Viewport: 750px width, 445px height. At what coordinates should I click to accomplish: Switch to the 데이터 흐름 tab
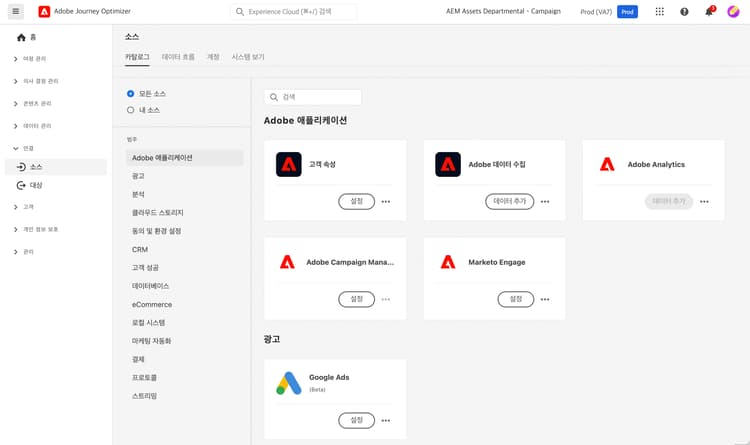178,57
